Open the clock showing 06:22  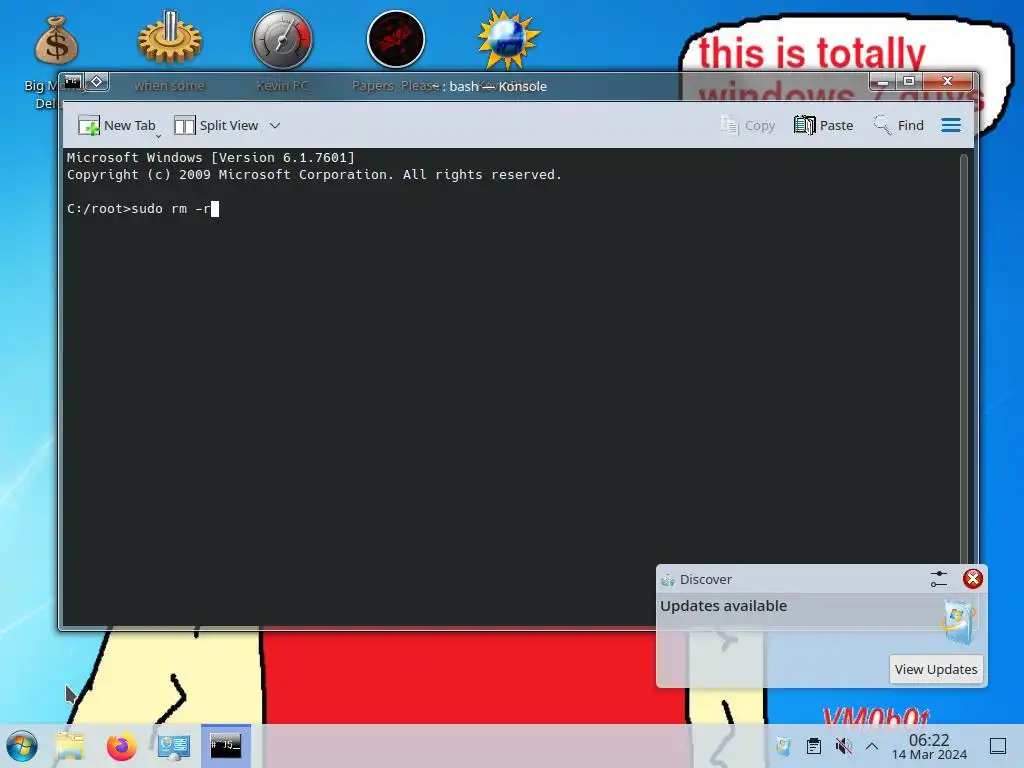coord(929,746)
